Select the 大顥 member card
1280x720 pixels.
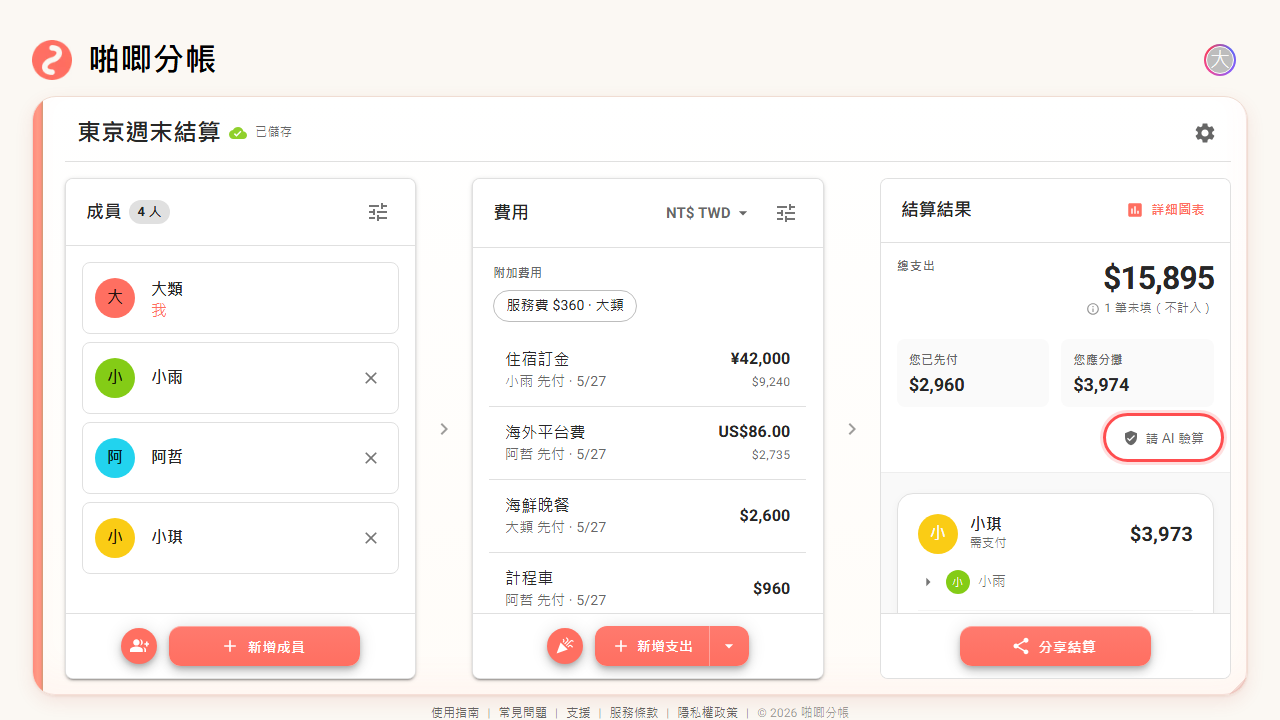coord(240,298)
